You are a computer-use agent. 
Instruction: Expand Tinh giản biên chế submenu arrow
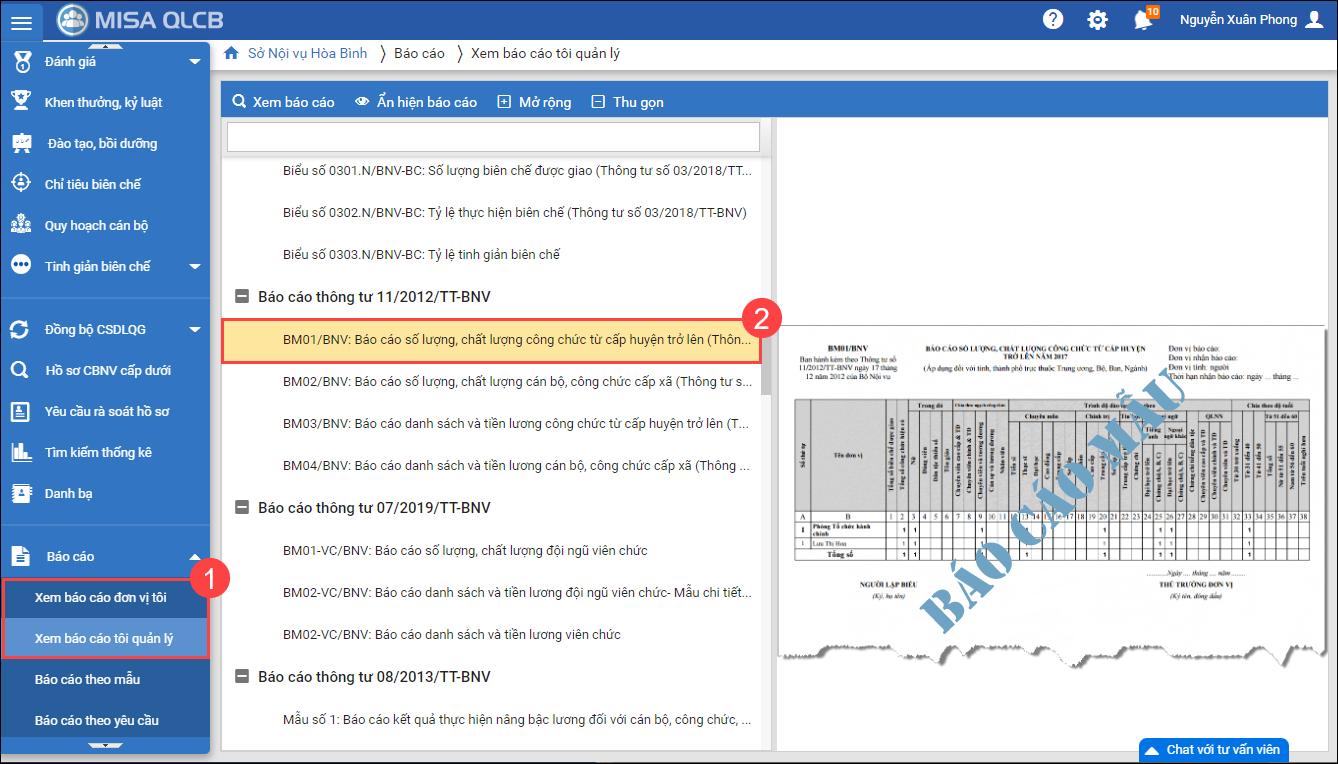[194, 267]
